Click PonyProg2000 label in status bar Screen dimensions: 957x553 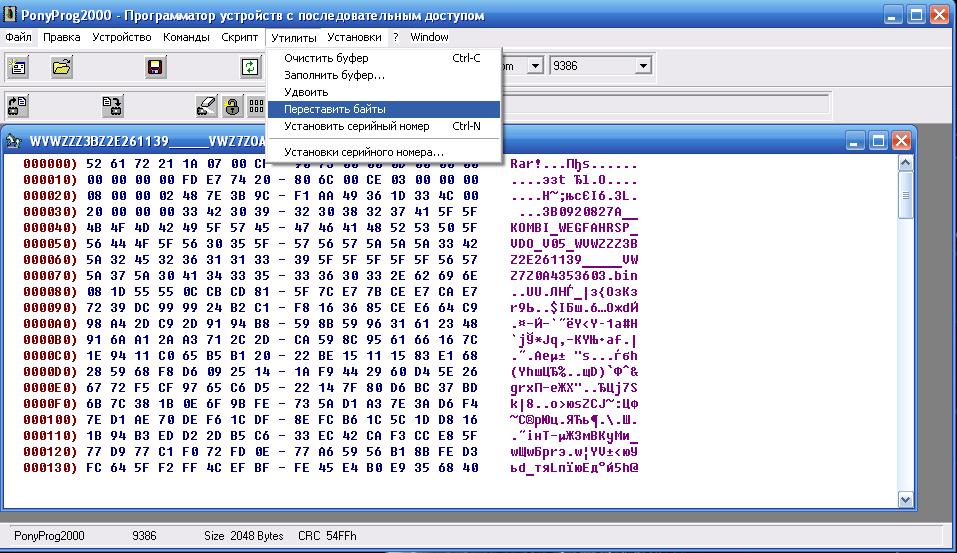click(49, 536)
